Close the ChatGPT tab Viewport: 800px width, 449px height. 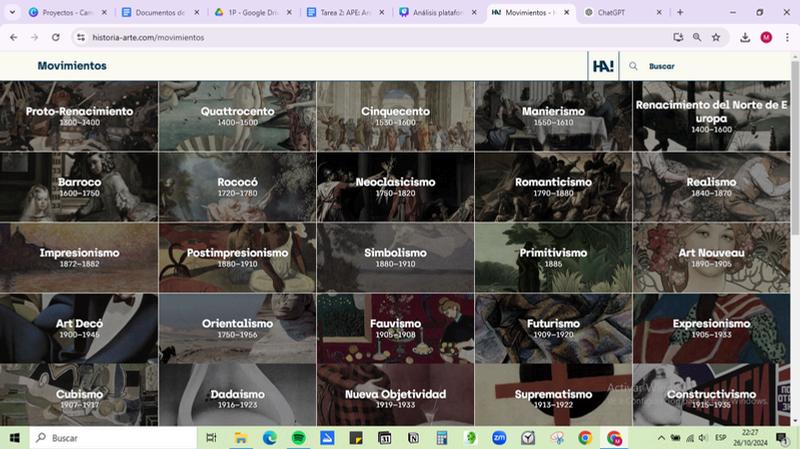(x=659, y=12)
